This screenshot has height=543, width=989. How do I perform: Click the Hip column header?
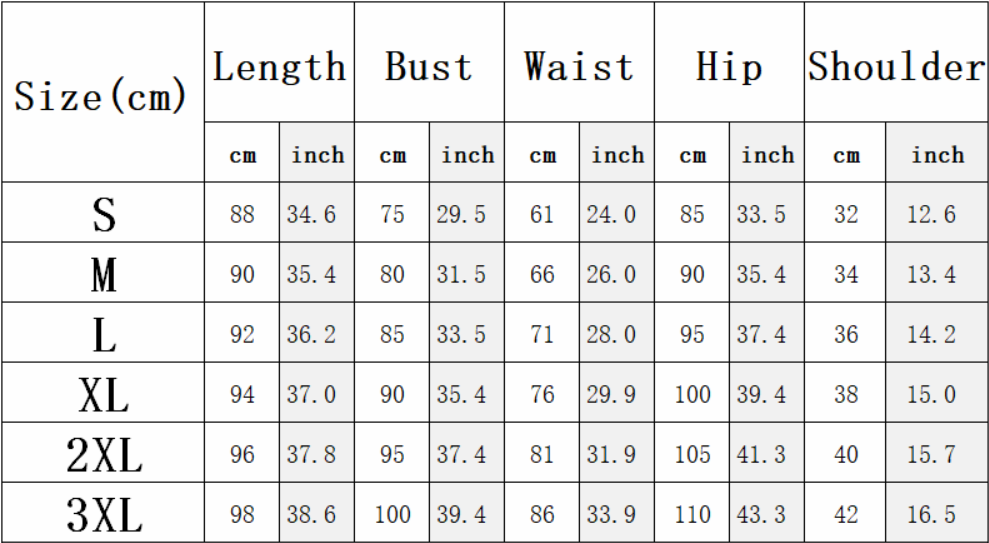729,62
